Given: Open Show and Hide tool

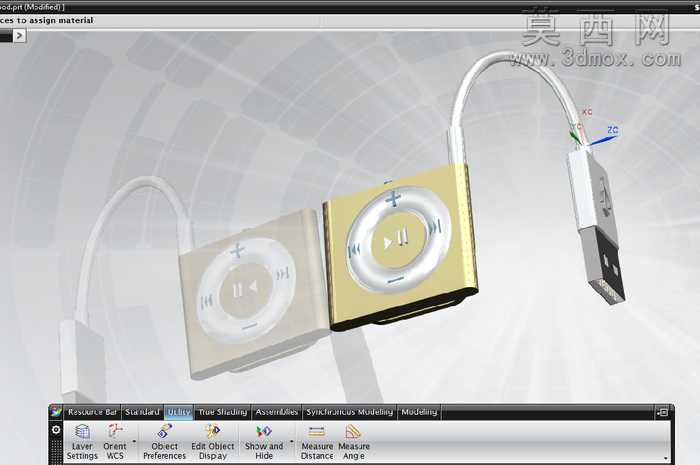Looking at the screenshot, I should pos(264,441).
